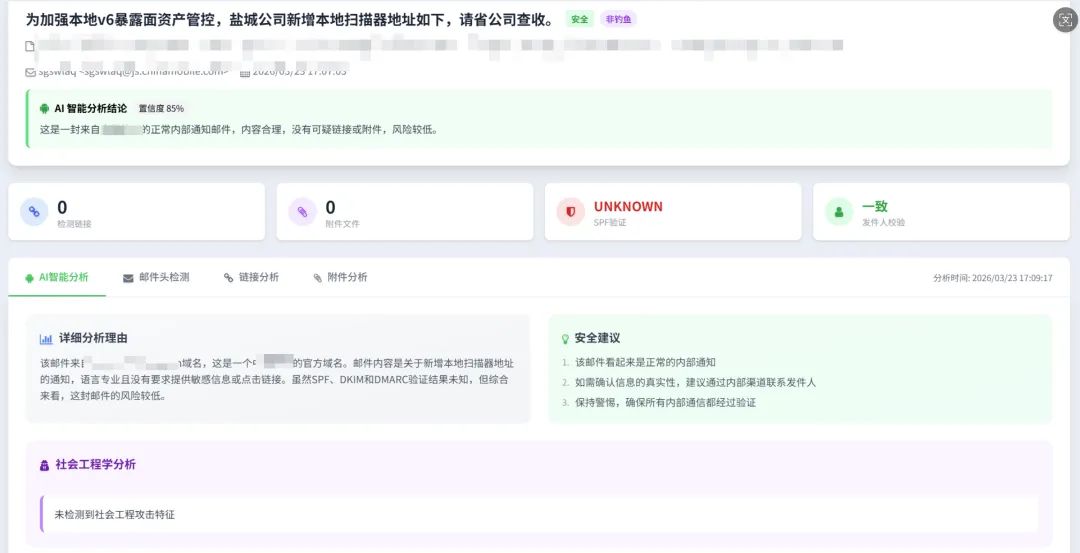1080x553 pixels.
Task: Click the purple 非钓鱼 tag
Action: (618, 19)
